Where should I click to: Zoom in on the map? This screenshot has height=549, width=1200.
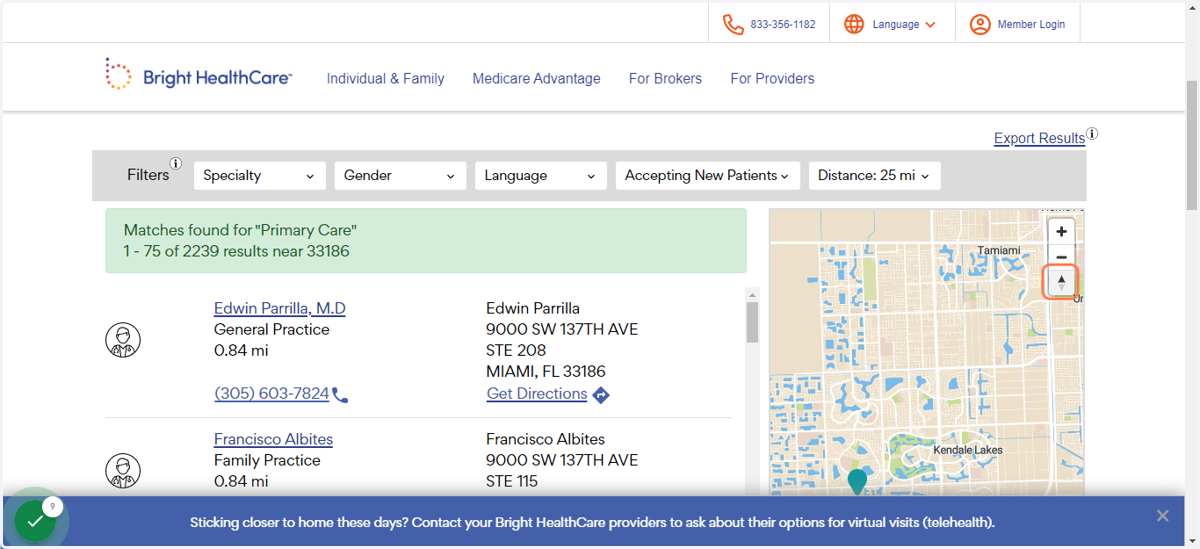[x=1061, y=231]
